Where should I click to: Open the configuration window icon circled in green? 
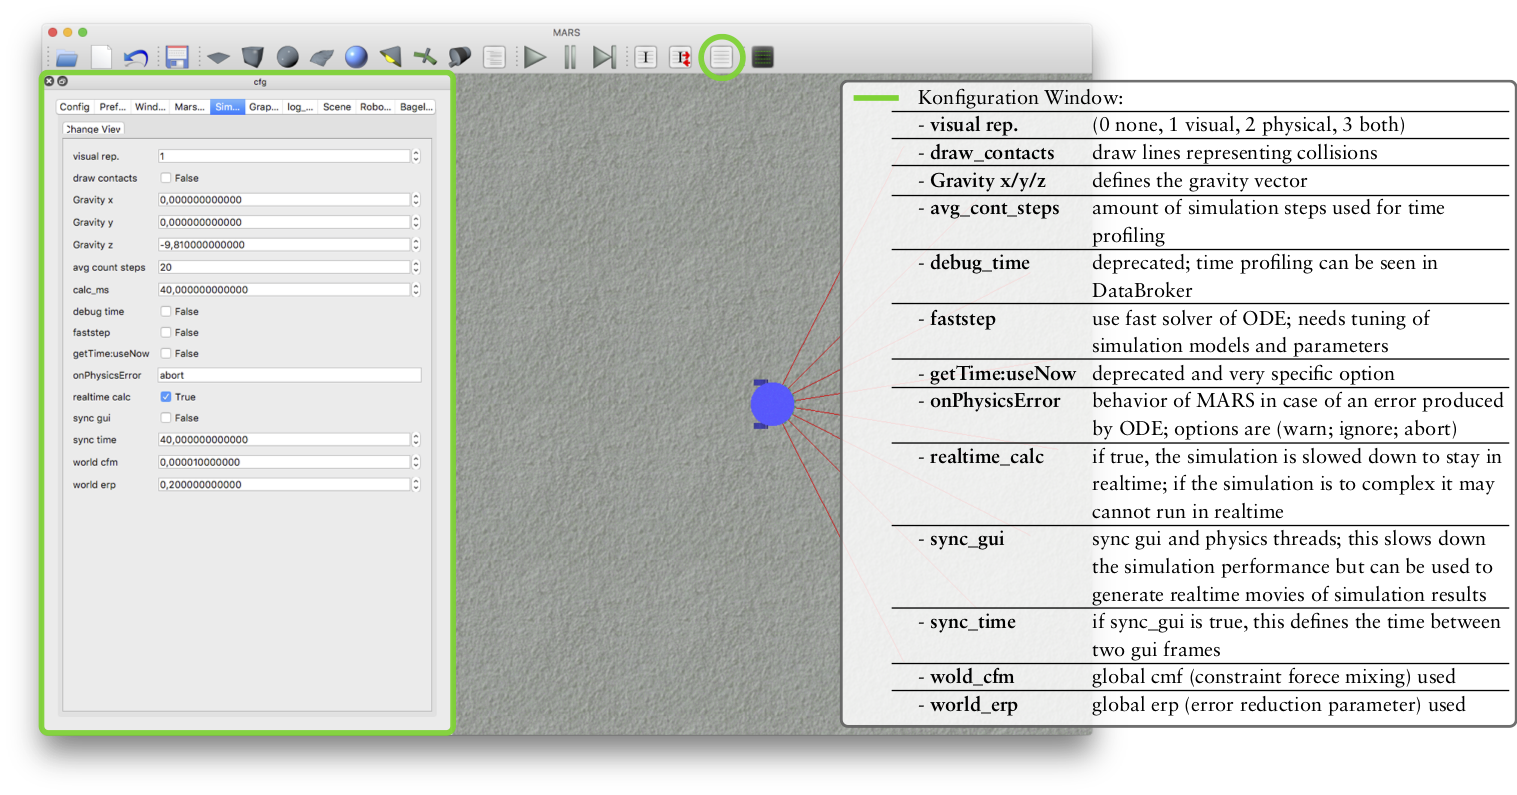click(x=722, y=57)
